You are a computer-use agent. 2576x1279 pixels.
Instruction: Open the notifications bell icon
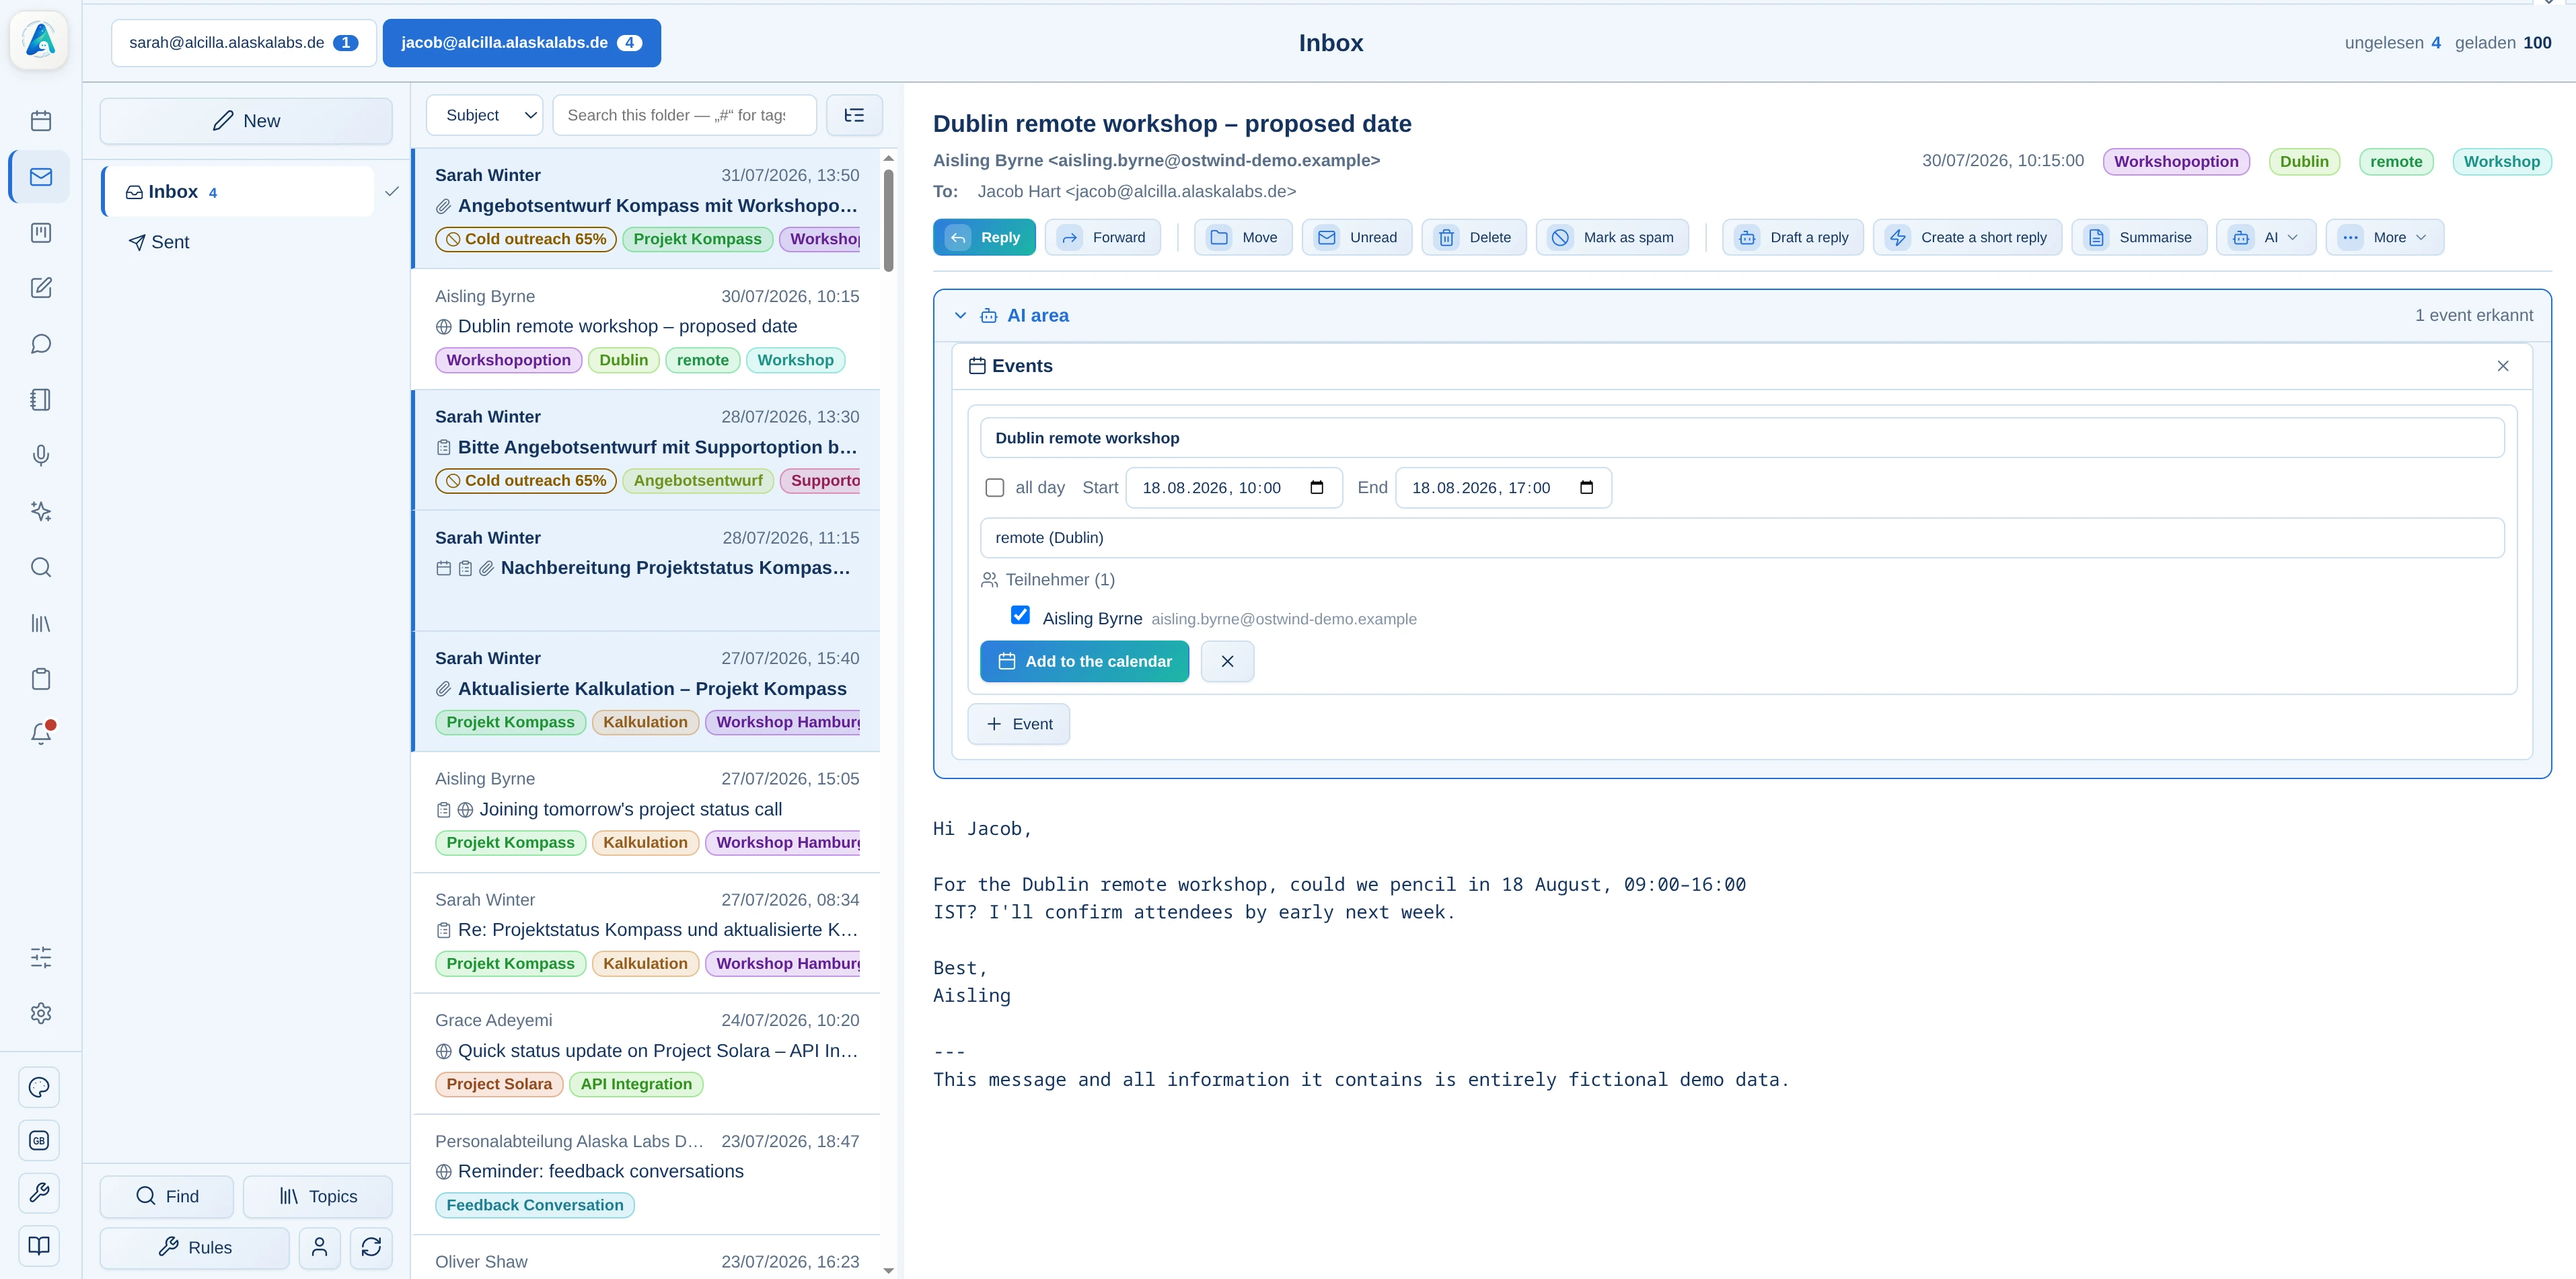point(41,734)
